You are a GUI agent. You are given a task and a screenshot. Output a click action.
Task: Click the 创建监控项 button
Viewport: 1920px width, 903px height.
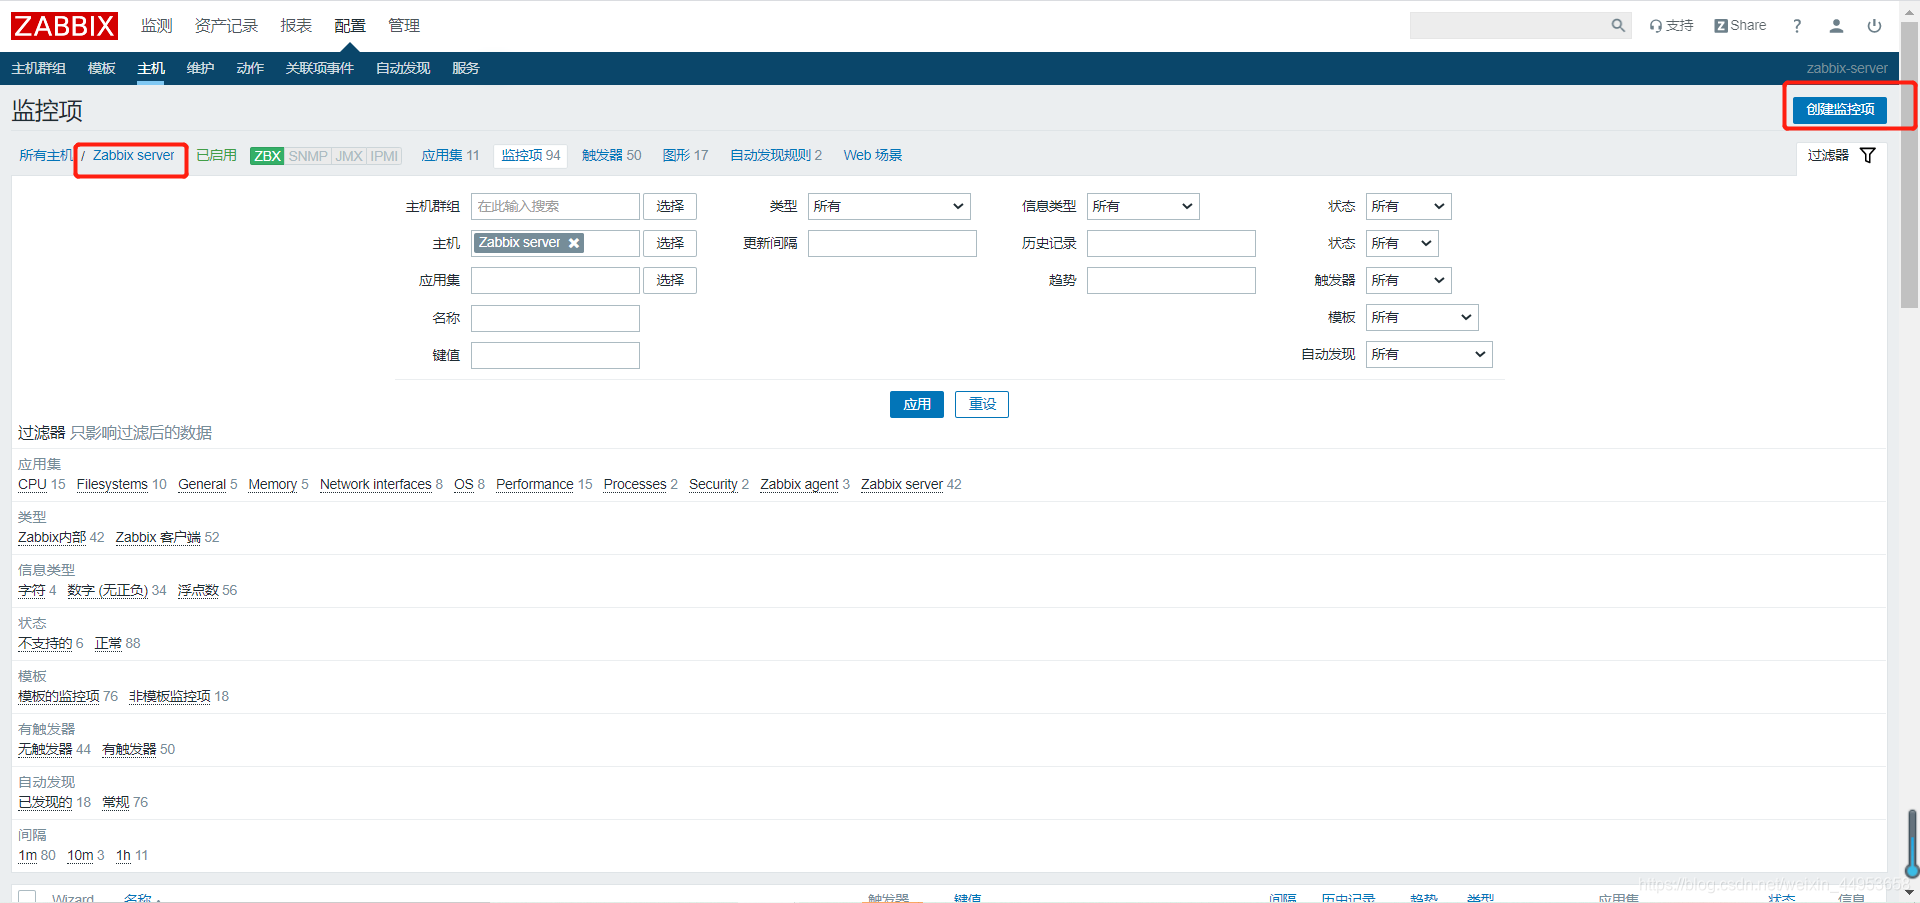(1840, 109)
